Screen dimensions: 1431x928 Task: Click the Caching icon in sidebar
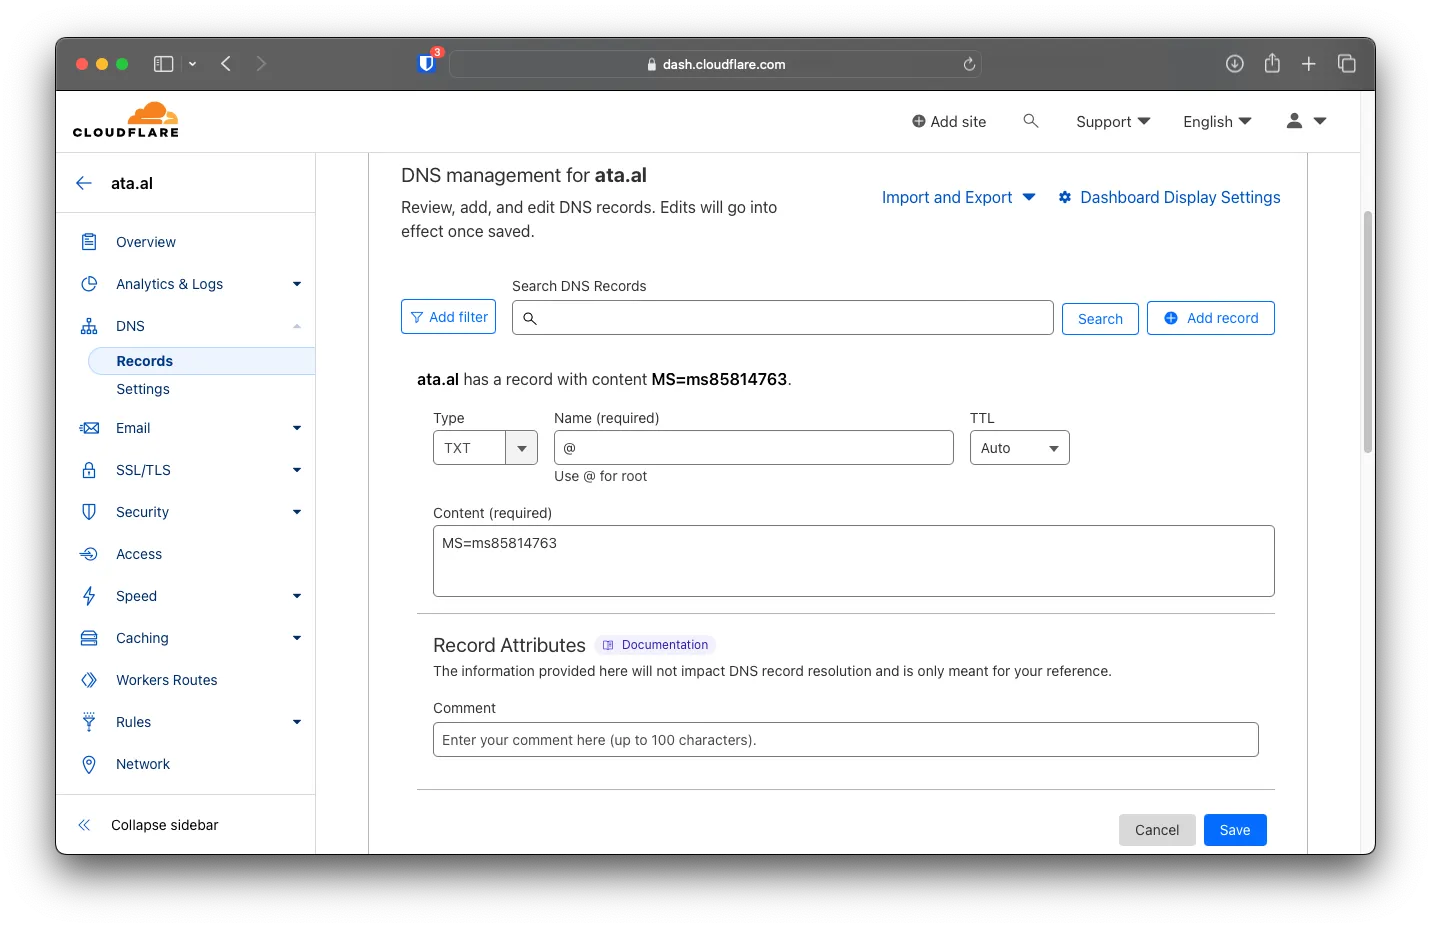click(x=89, y=638)
